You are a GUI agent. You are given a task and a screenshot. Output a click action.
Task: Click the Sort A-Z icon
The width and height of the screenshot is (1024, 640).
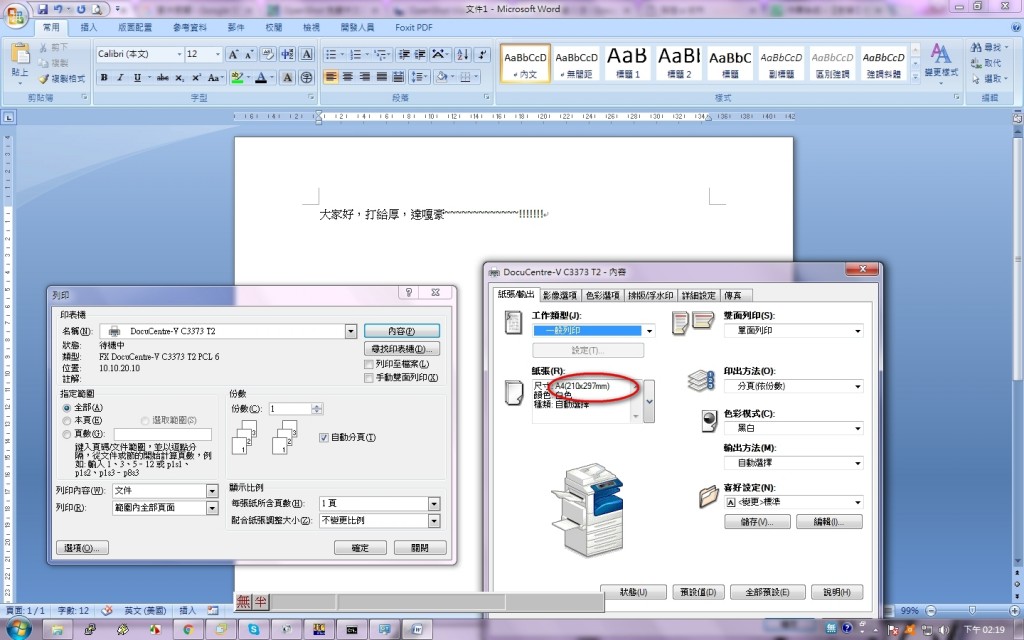(x=462, y=55)
